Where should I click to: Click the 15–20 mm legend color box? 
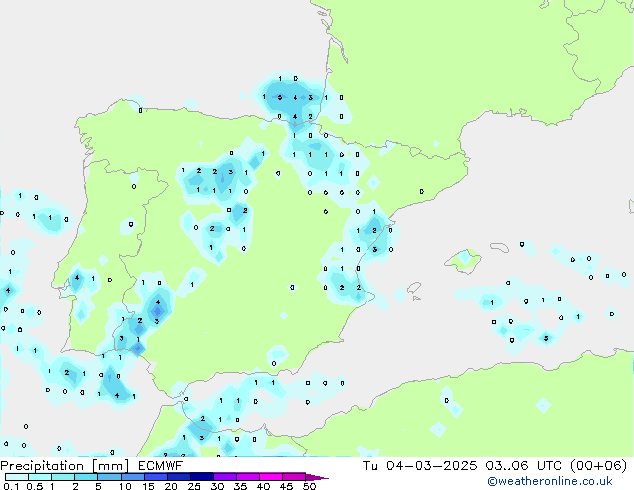point(156,477)
